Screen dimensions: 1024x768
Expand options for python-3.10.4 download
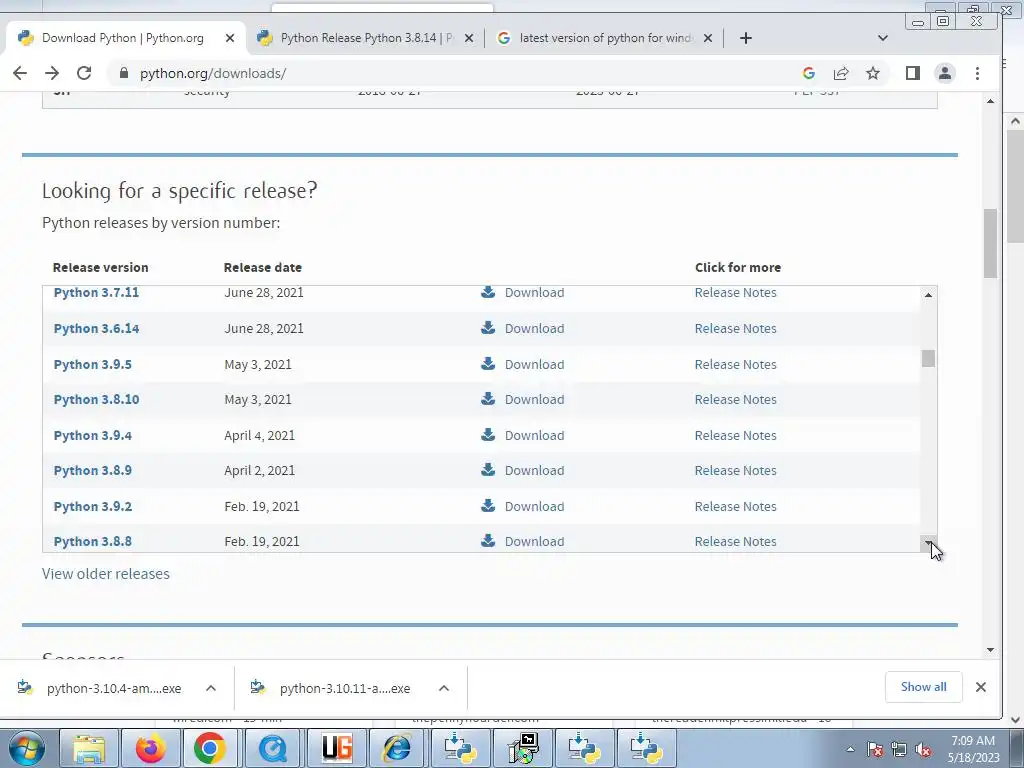tap(210, 688)
